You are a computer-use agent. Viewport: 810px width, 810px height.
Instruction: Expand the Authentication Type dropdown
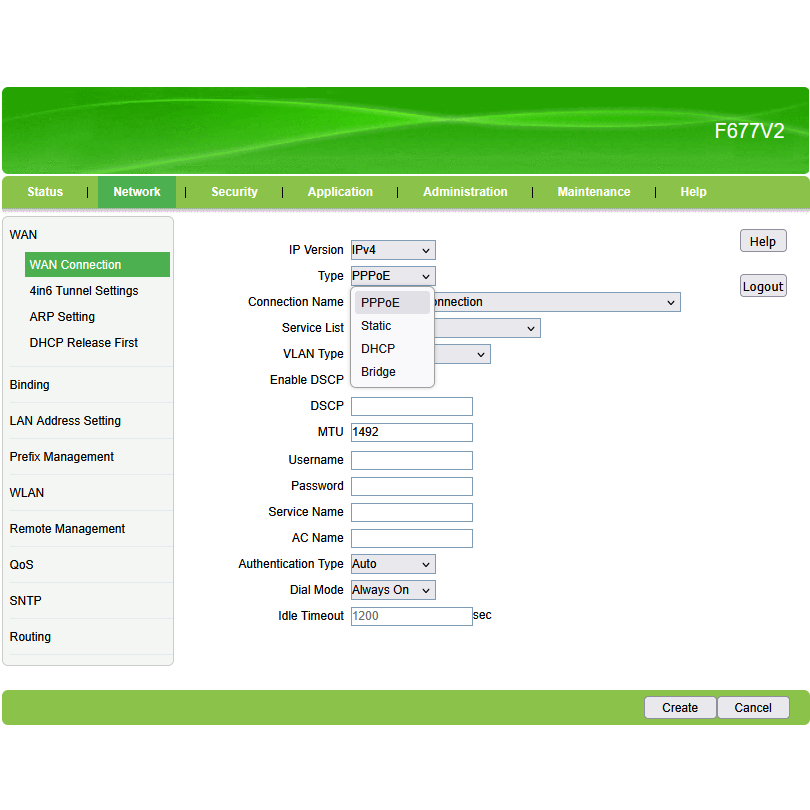pyautogui.click(x=393, y=564)
